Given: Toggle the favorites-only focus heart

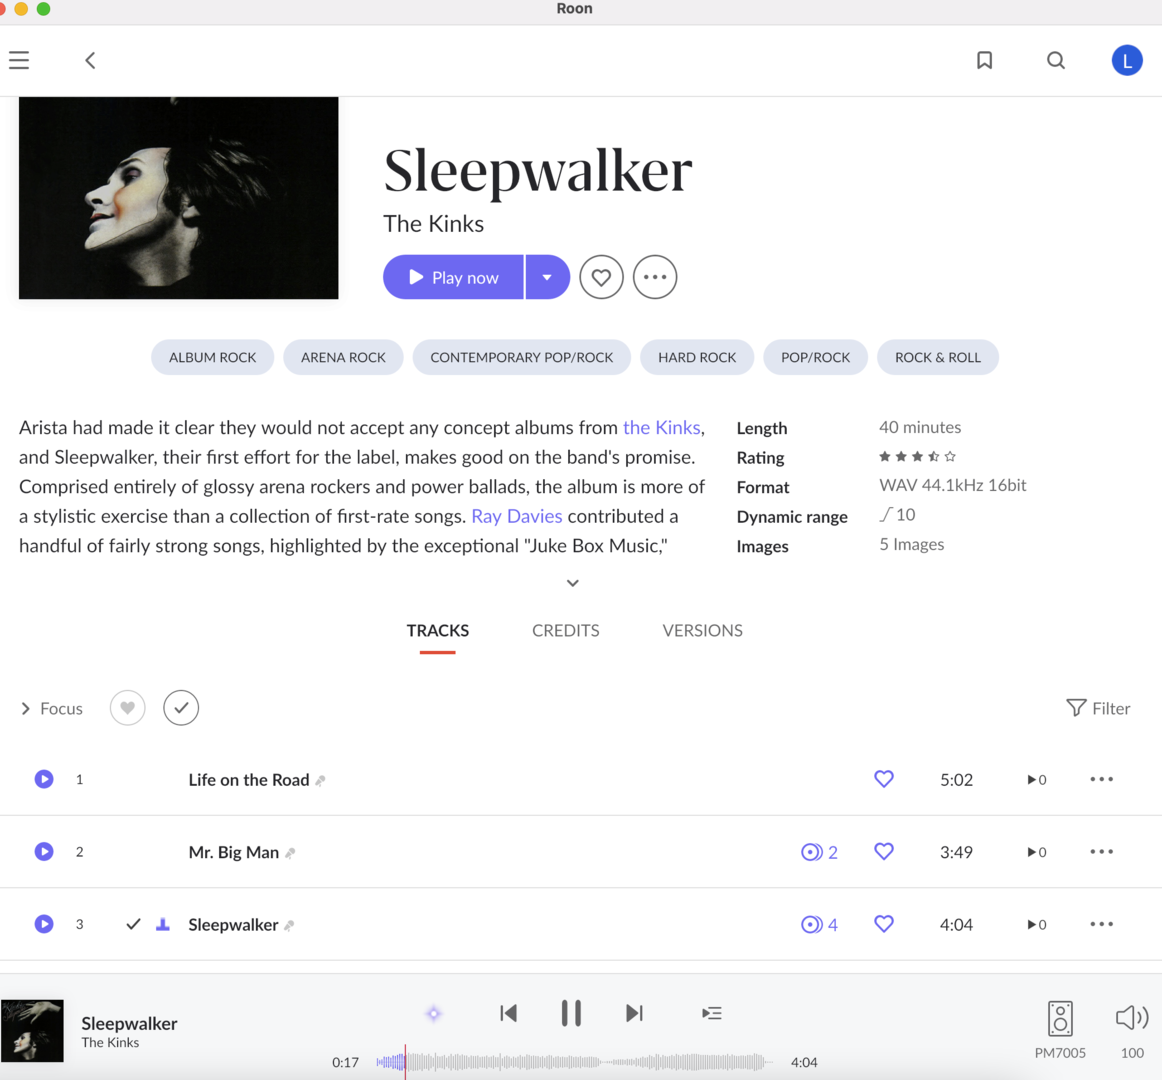Looking at the screenshot, I should pyautogui.click(x=127, y=708).
